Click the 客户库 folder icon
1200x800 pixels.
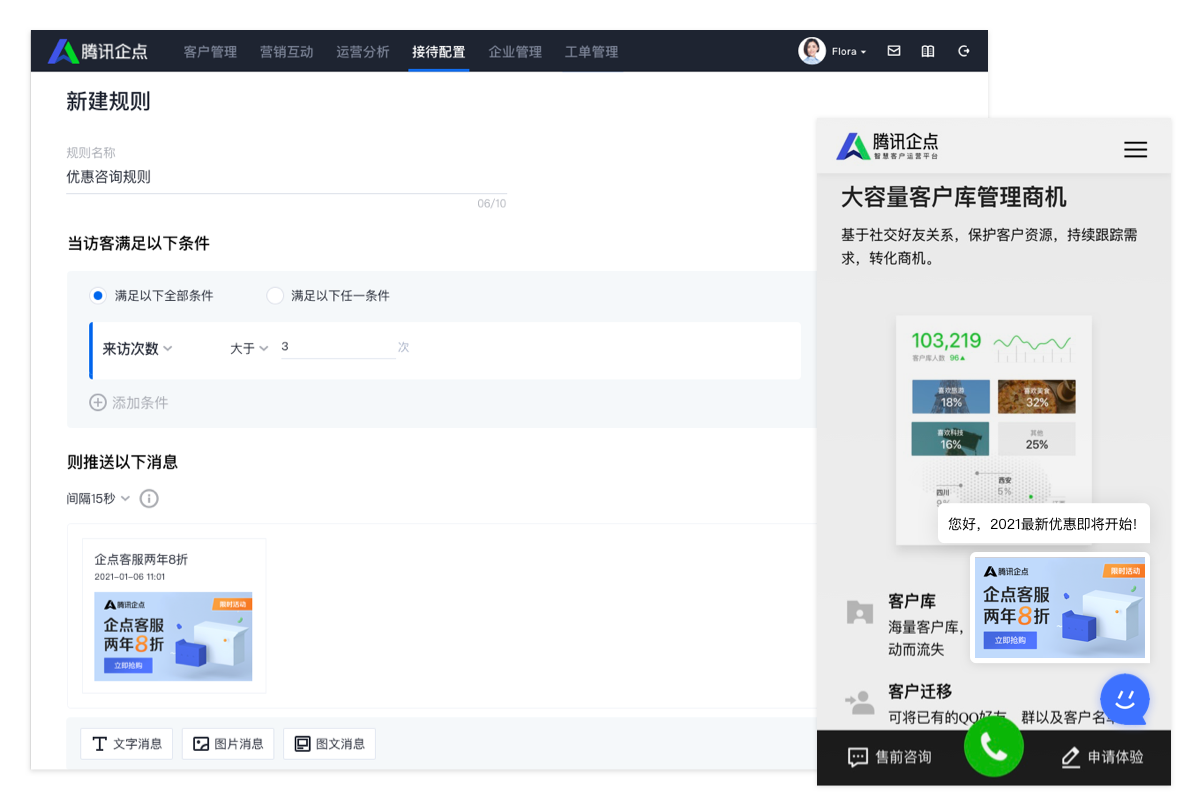[x=860, y=612]
